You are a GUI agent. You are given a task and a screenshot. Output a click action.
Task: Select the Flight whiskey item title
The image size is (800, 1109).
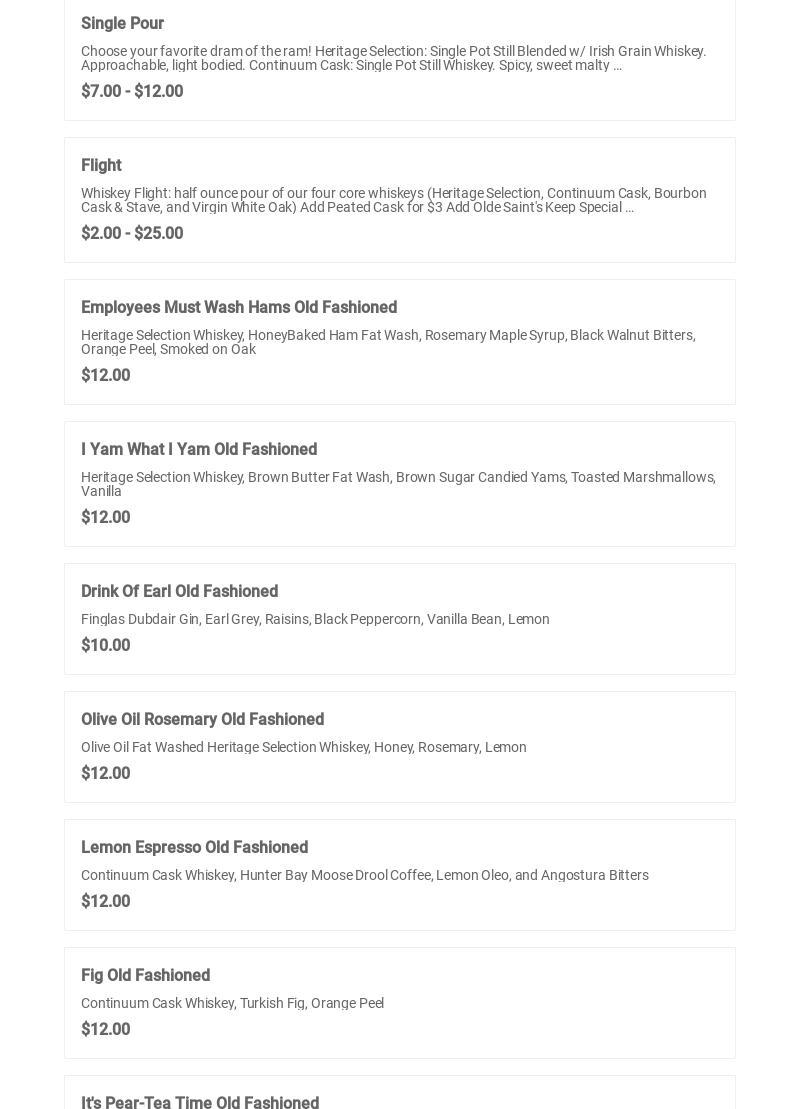coord(101,165)
